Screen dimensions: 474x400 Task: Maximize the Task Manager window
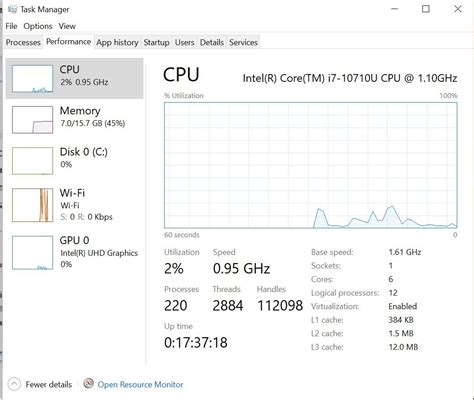click(x=426, y=9)
